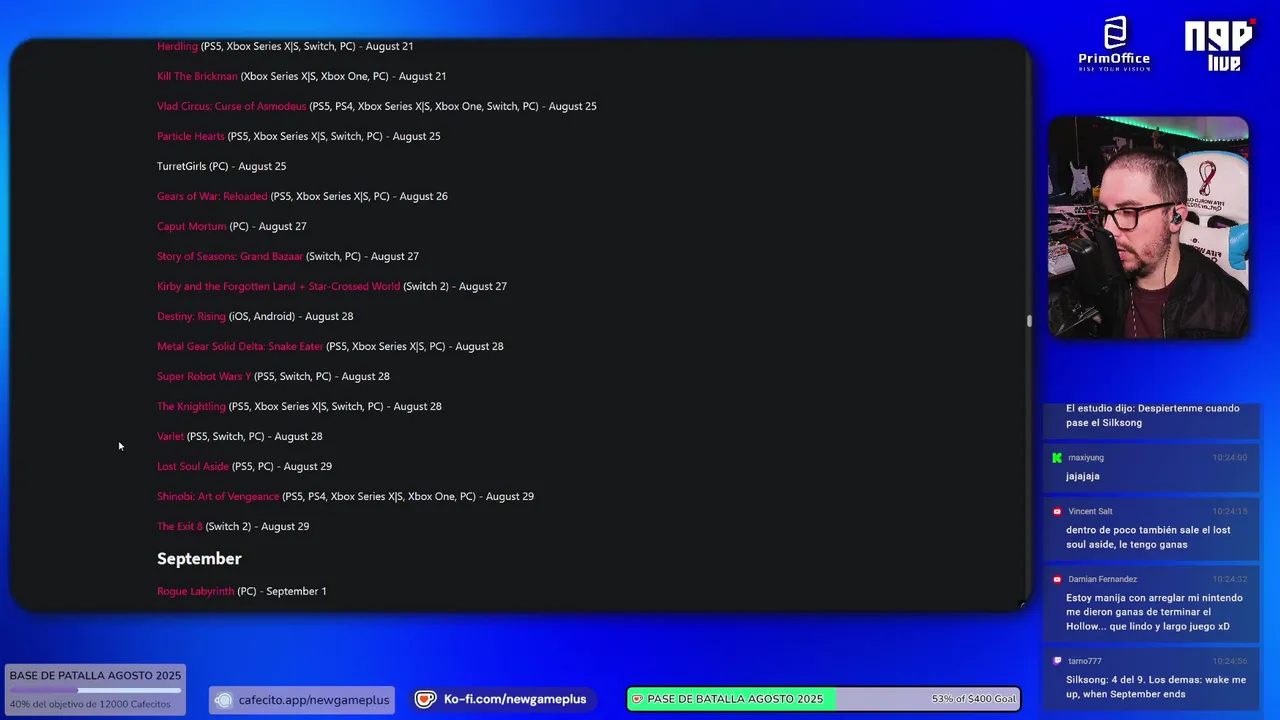Open the Destiny: Rising link
Screen dimensions: 1280x720
tap(191, 316)
